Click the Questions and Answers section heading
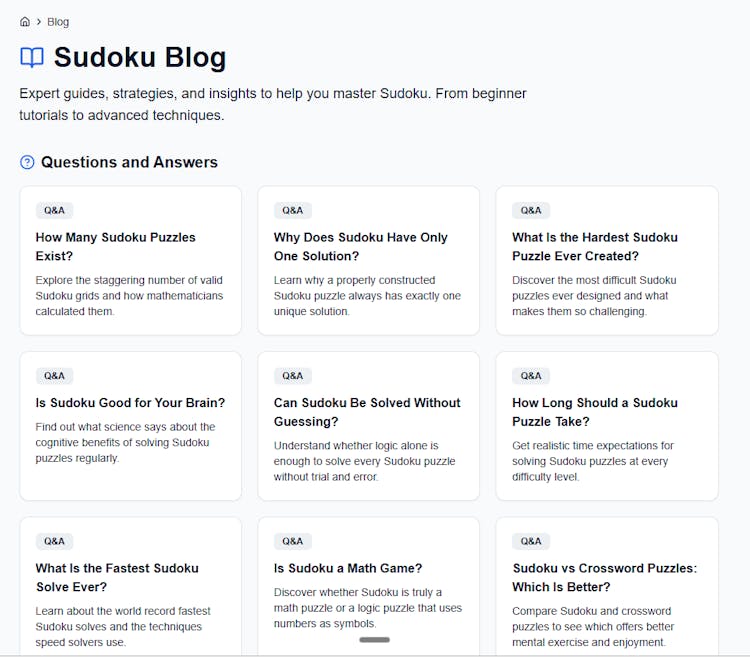This screenshot has width=750, height=657. pos(129,162)
